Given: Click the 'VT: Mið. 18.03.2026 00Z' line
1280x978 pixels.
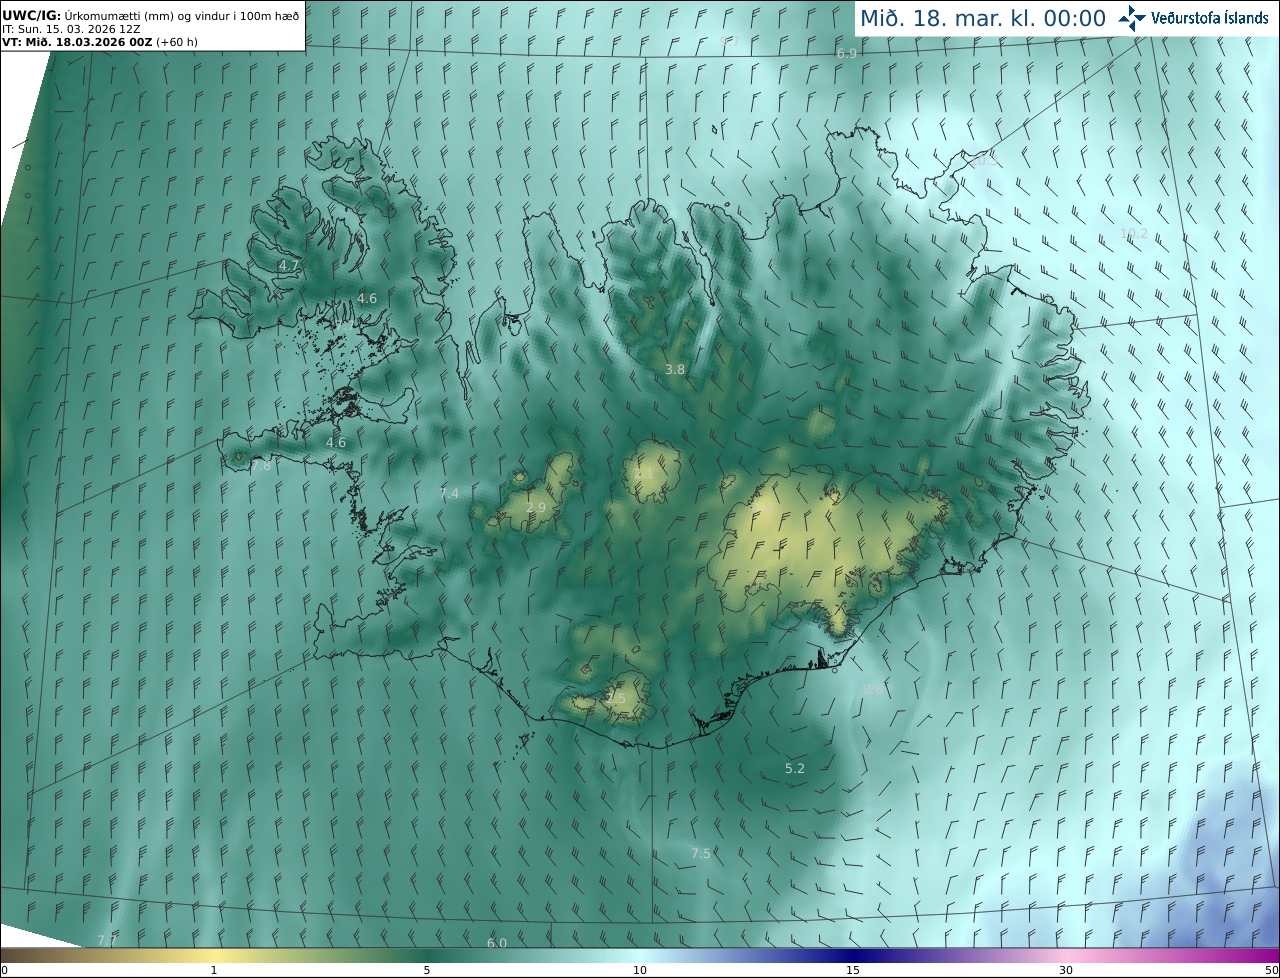Looking at the screenshot, I should [100, 42].
